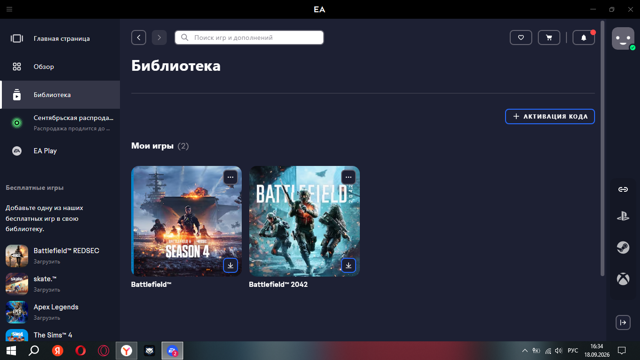Collapse the right side panel
The height and width of the screenshot is (360, 640).
pyautogui.click(x=623, y=322)
